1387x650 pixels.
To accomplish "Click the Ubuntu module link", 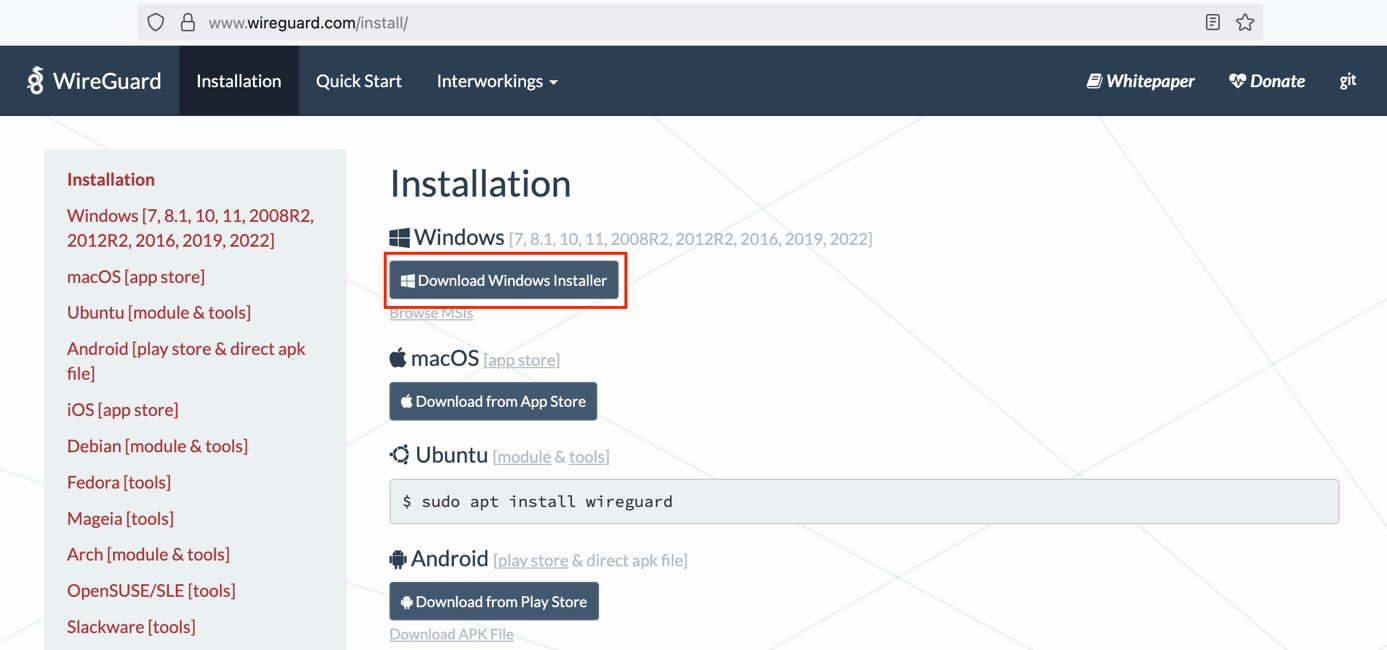I will 523,457.
